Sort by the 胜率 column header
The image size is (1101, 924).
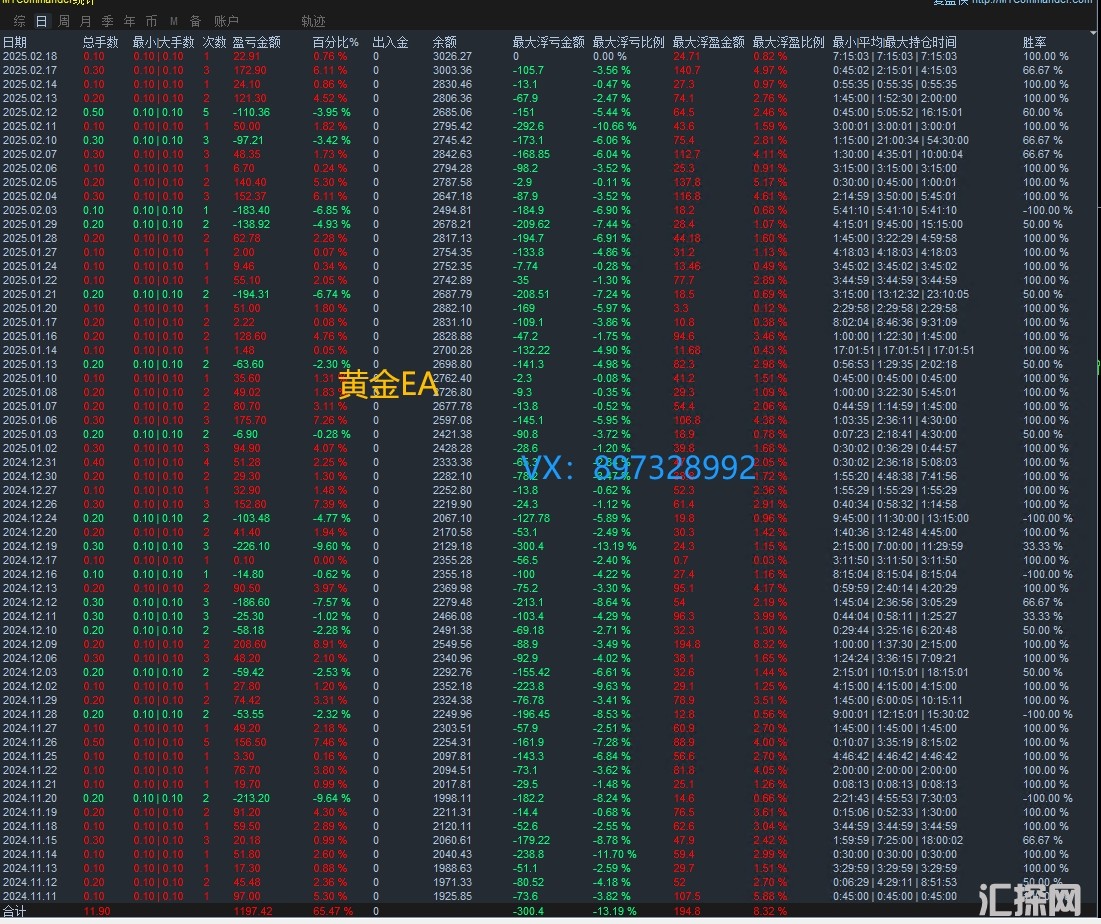click(x=1034, y=42)
